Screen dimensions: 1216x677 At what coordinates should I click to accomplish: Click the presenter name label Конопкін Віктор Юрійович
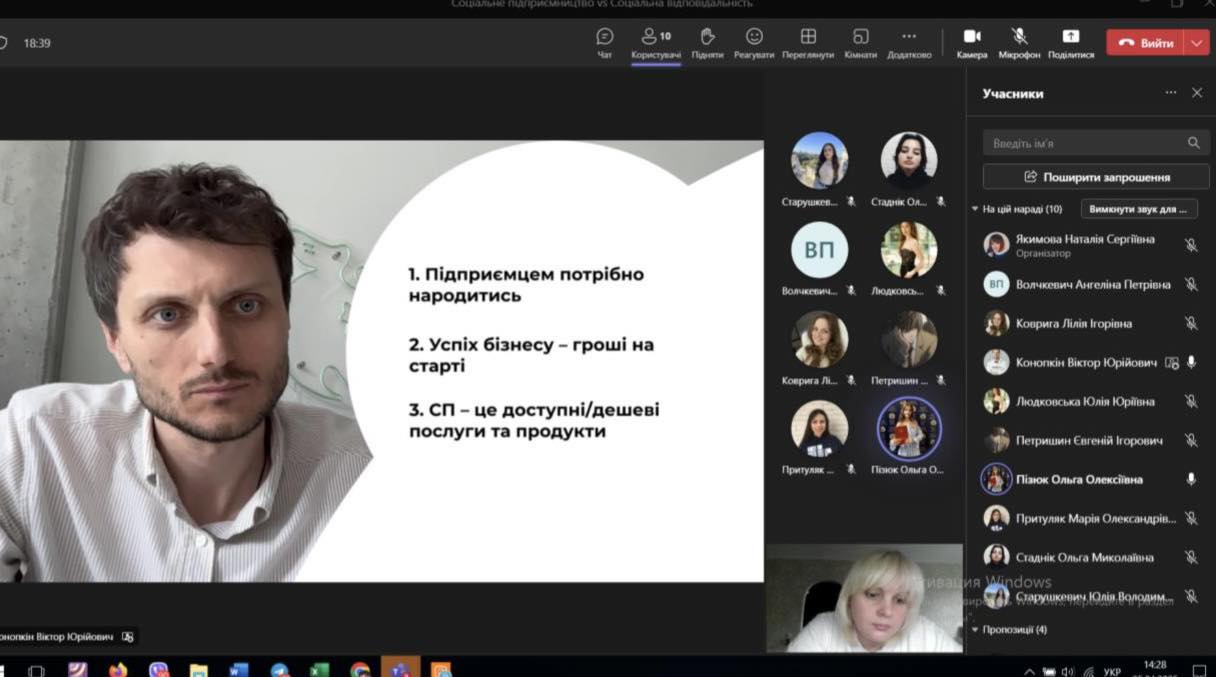56,636
